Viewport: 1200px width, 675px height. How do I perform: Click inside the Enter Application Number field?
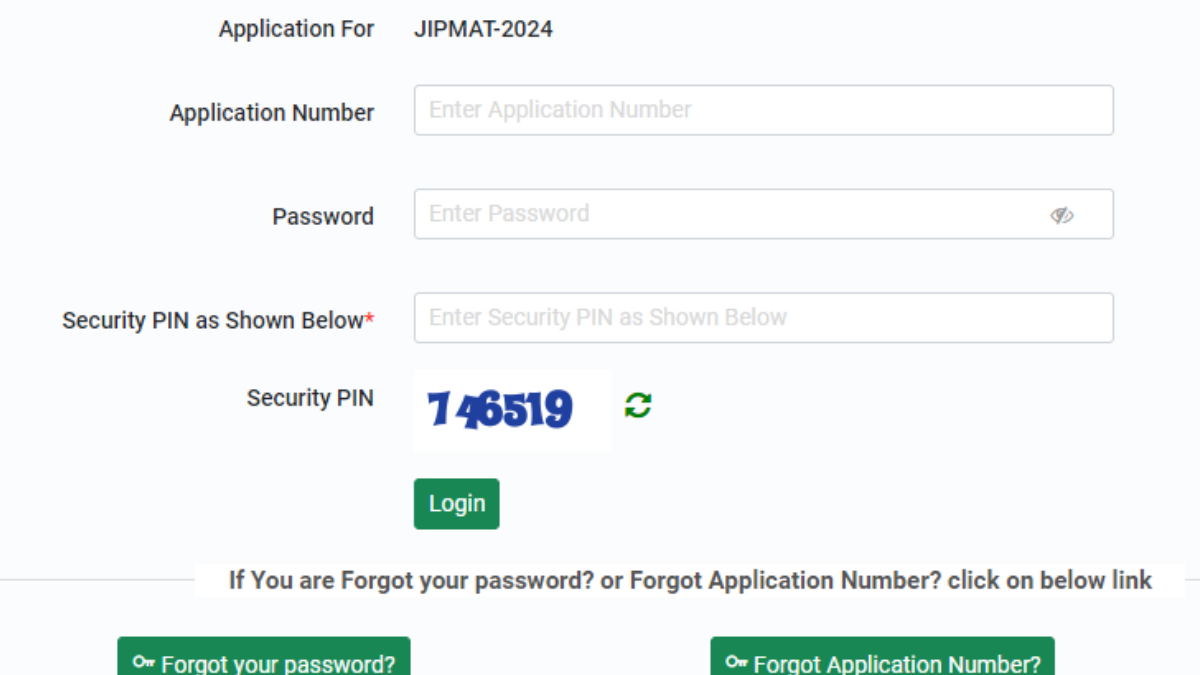[x=763, y=110]
